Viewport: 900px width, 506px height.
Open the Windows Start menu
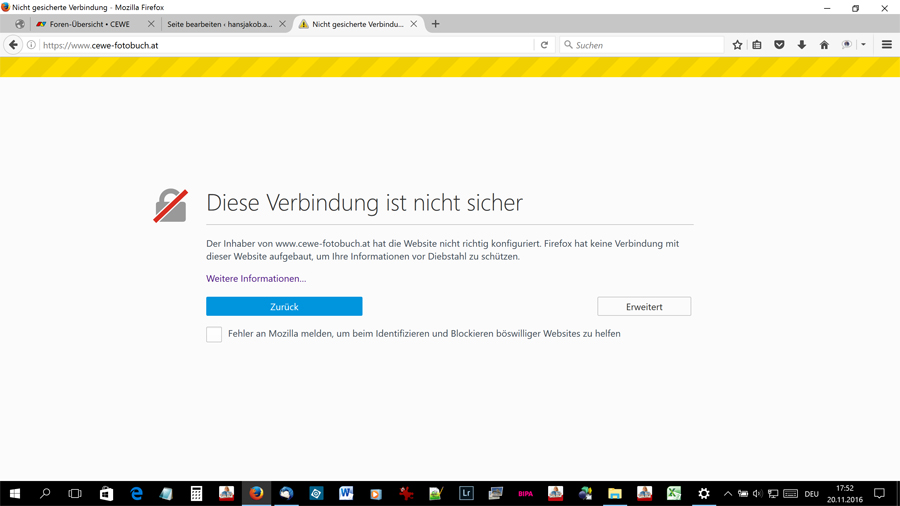[x=15, y=493]
